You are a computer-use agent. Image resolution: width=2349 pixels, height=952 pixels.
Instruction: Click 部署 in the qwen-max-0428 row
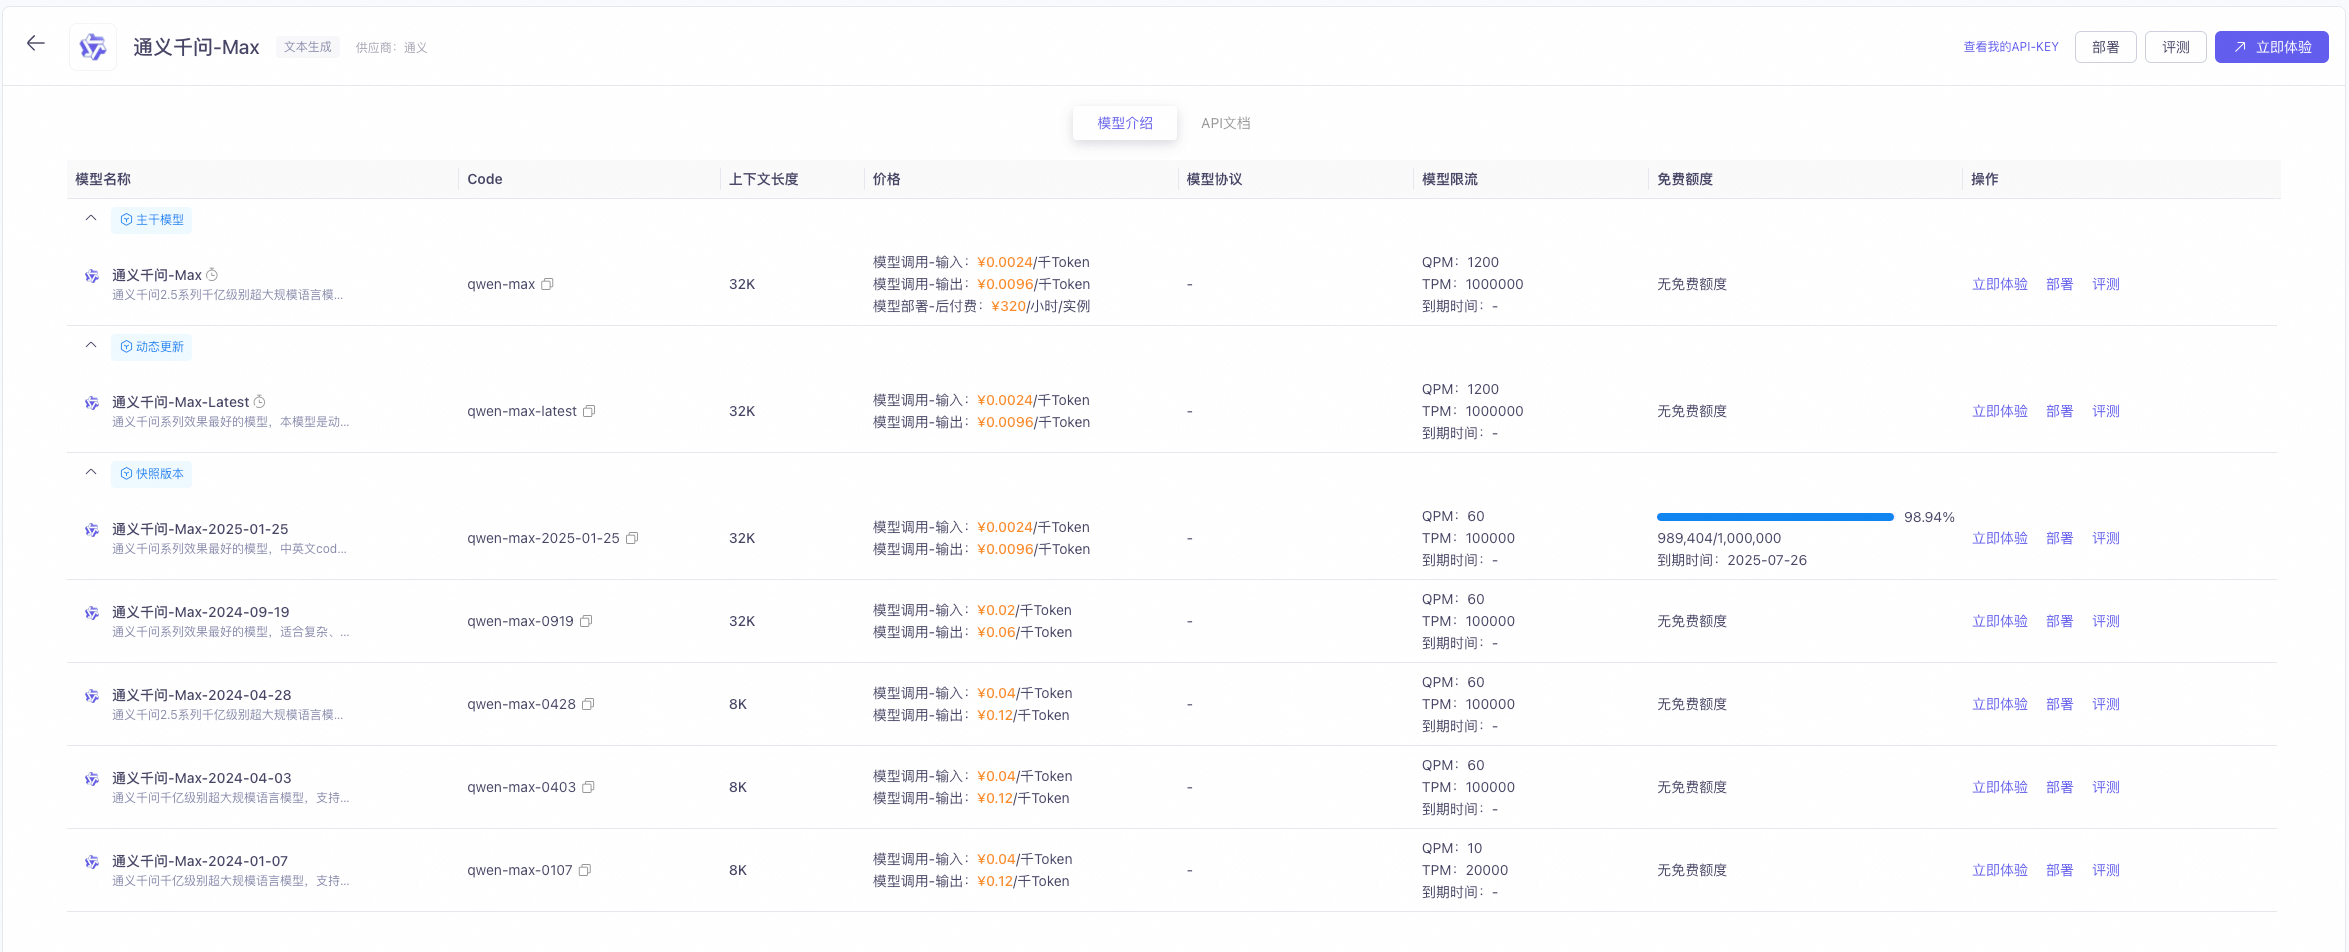pyautogui.click(x=2060, y=704)
